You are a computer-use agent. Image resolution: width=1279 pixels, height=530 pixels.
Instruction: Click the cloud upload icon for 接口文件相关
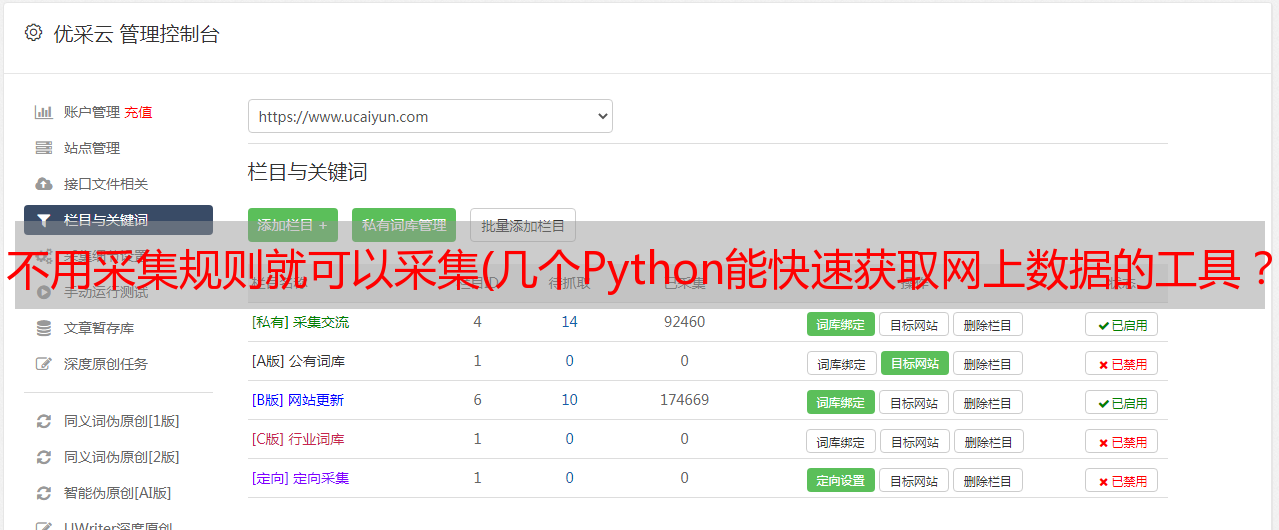(x=44, y=184)
